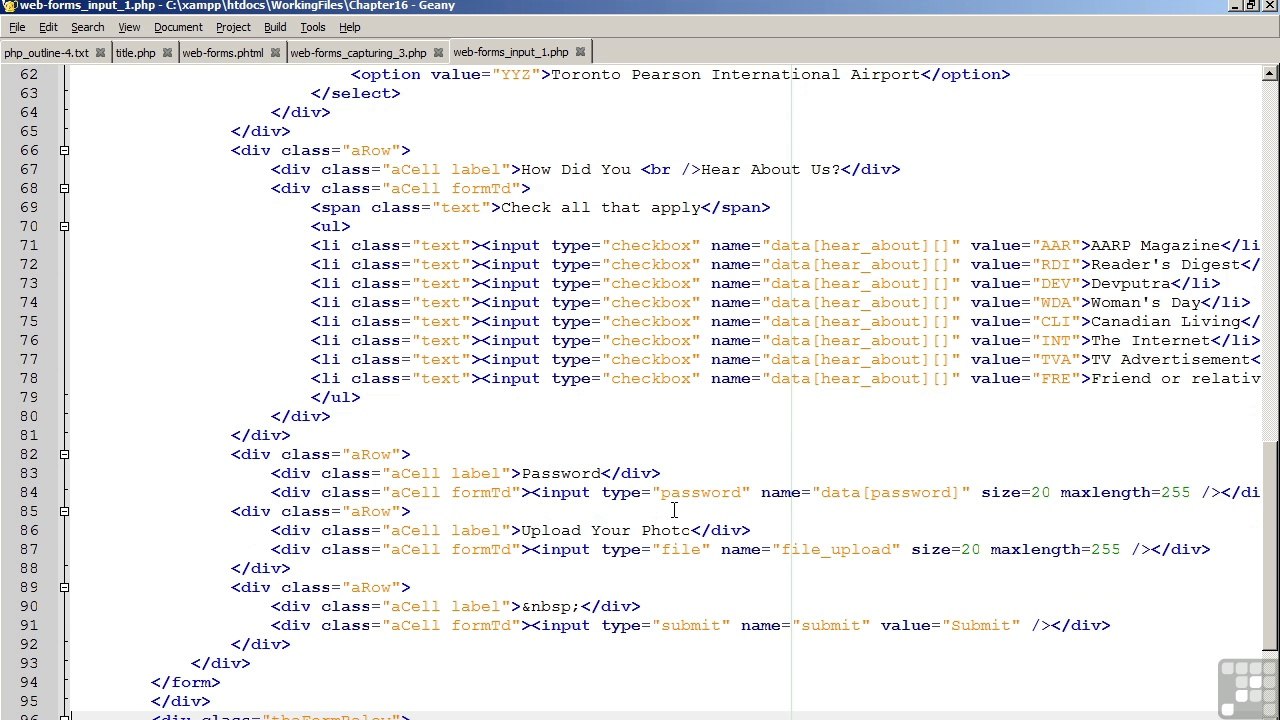Close the title.php tab

point(168,53)
